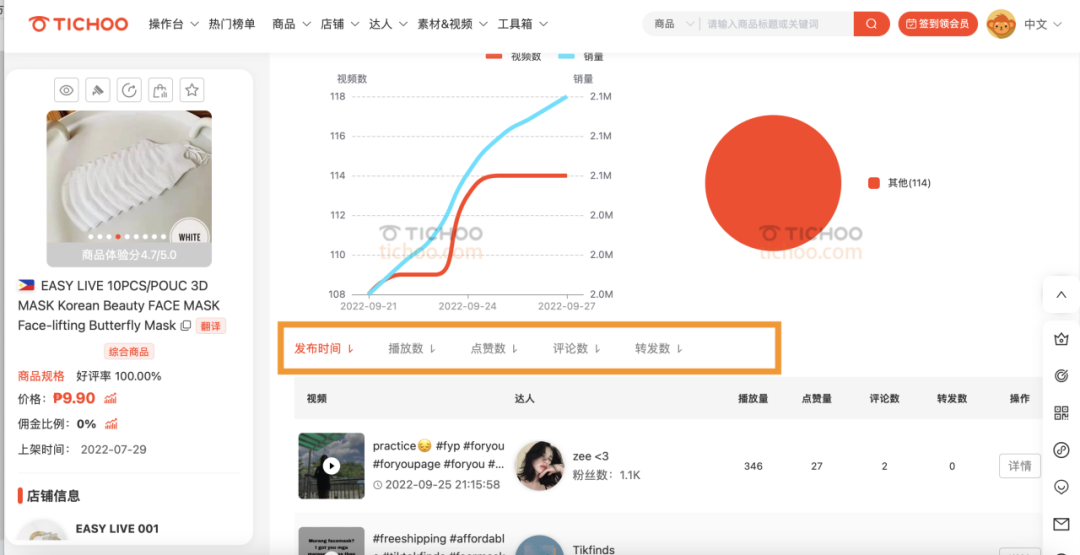The image size is (1080, 555).
Task: Expand the 店铺 navigation menu
Action: pos(340,24)
